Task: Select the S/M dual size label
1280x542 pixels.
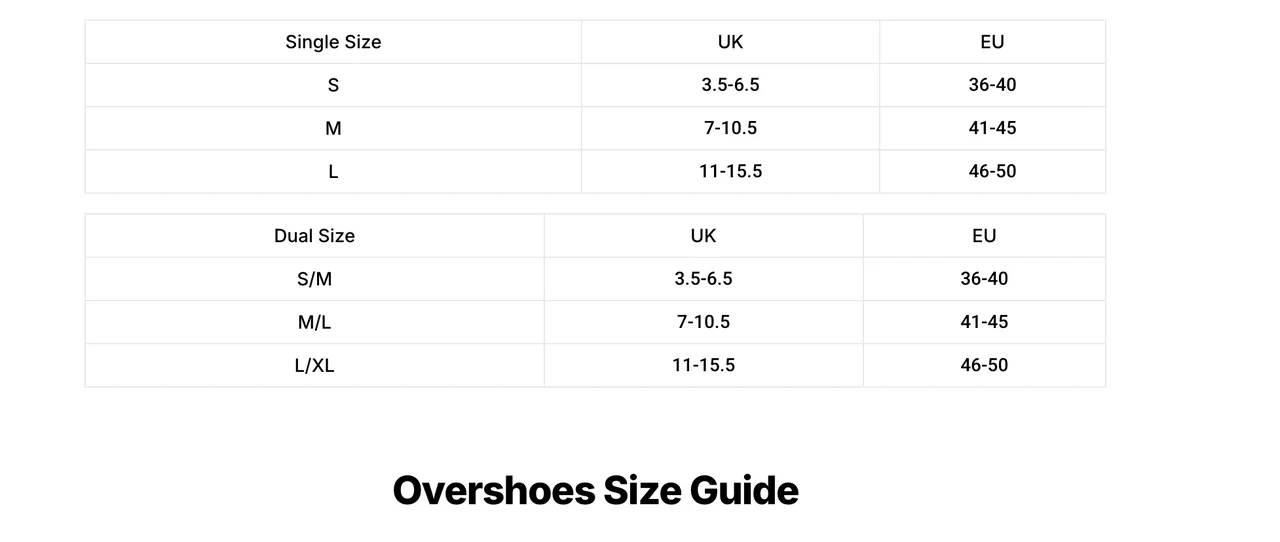Action: 314,279
